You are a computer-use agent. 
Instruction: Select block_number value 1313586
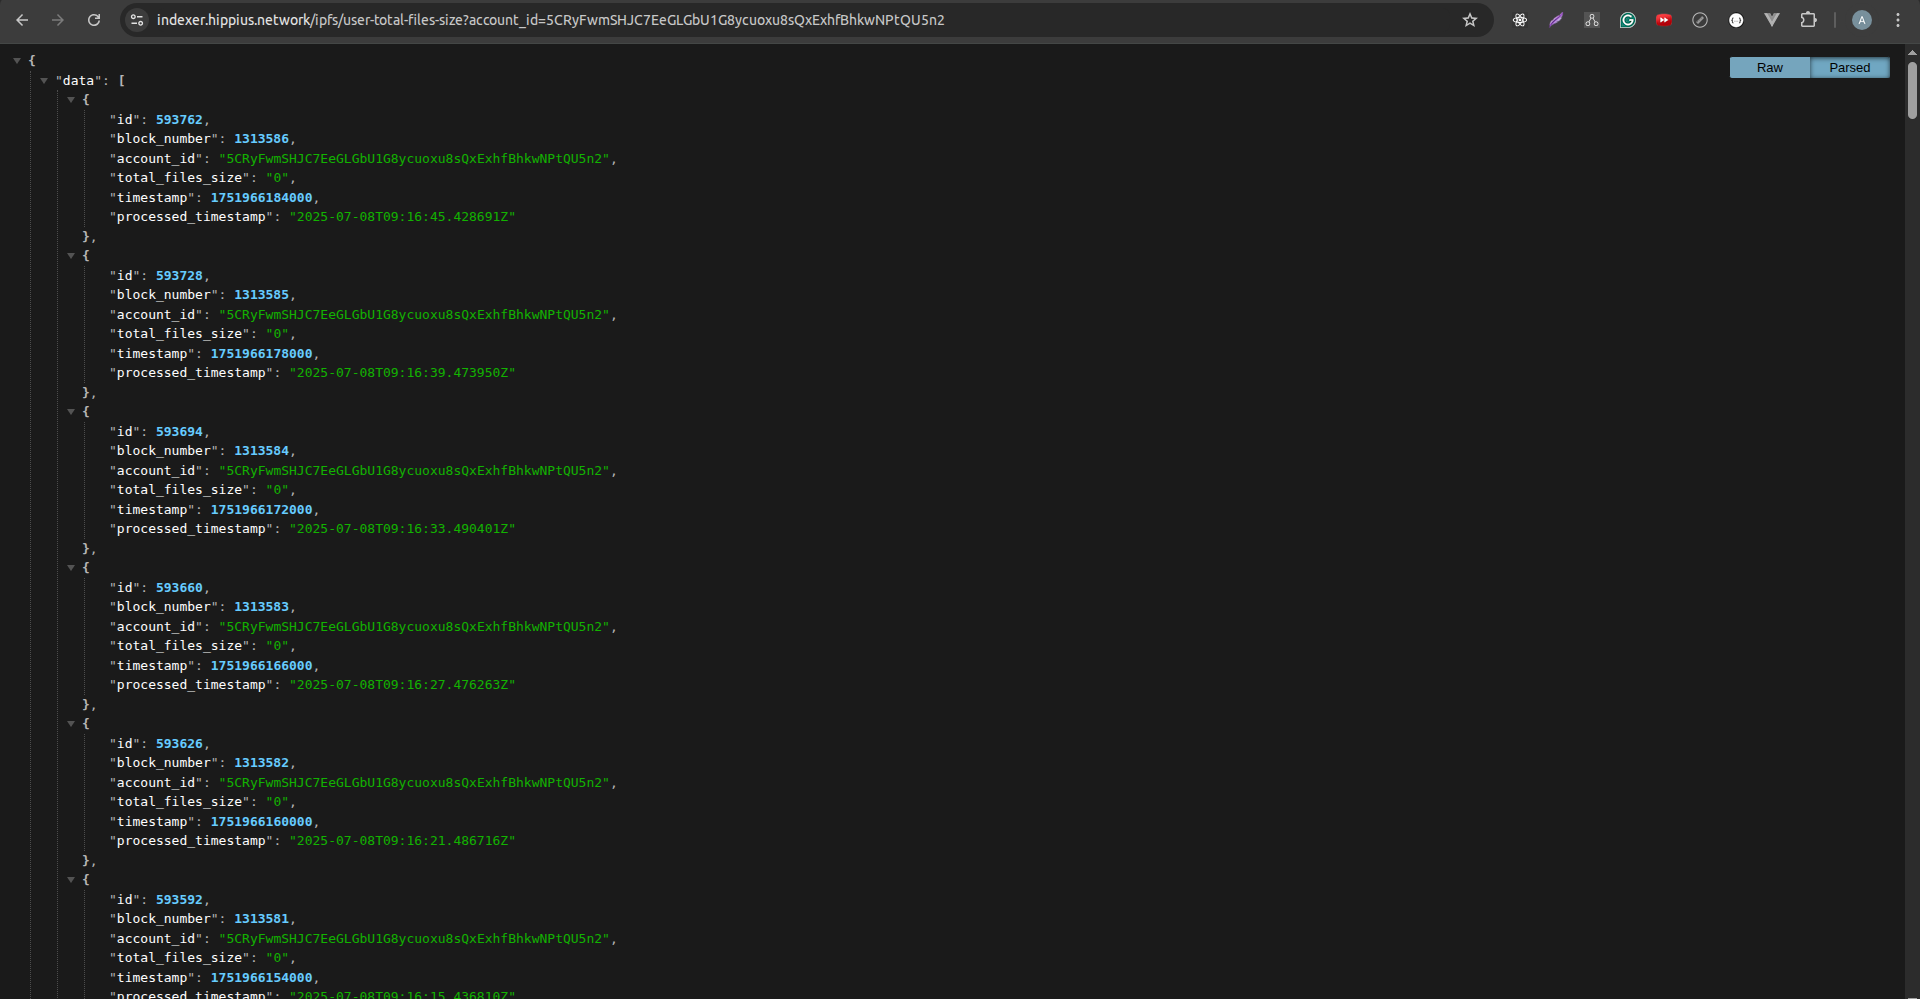click(x=261, y=139)
